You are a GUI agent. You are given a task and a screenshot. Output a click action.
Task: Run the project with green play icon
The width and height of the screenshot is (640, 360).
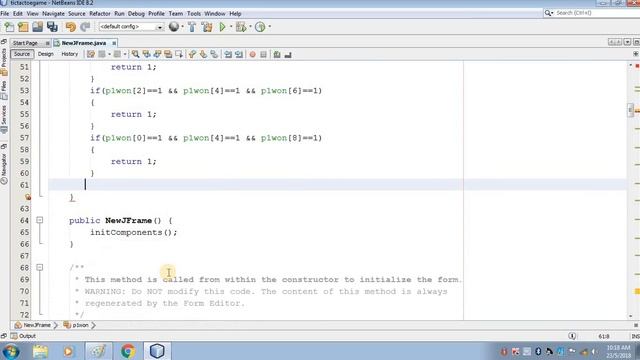pos(222,27)
